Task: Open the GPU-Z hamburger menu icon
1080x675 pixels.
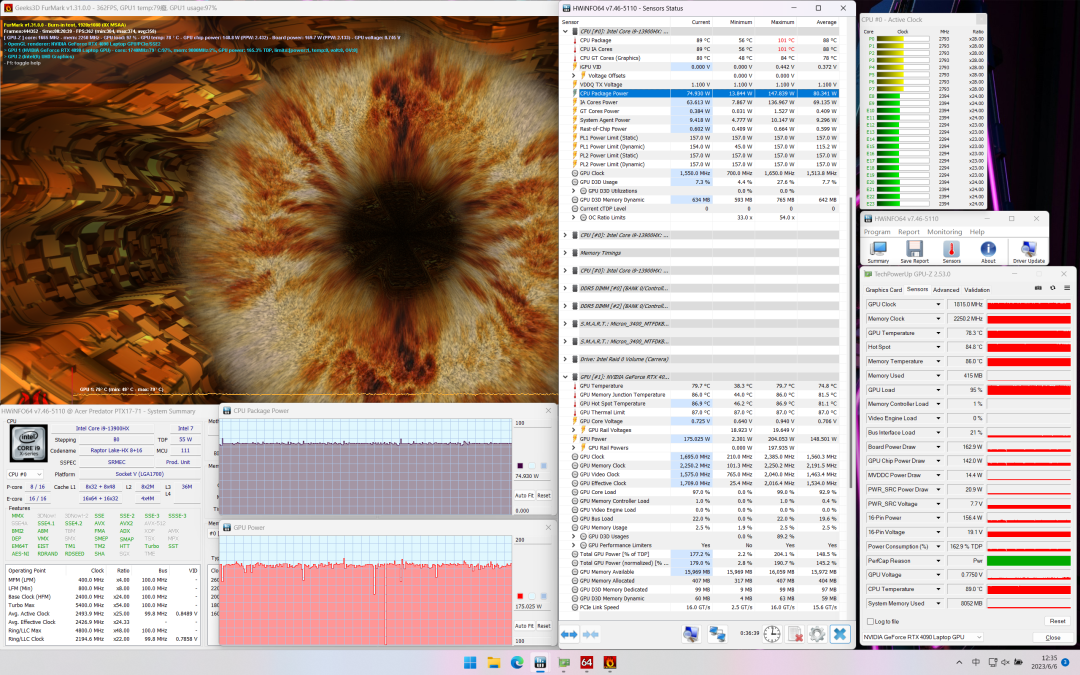Action: click(x=1065, y=289)
